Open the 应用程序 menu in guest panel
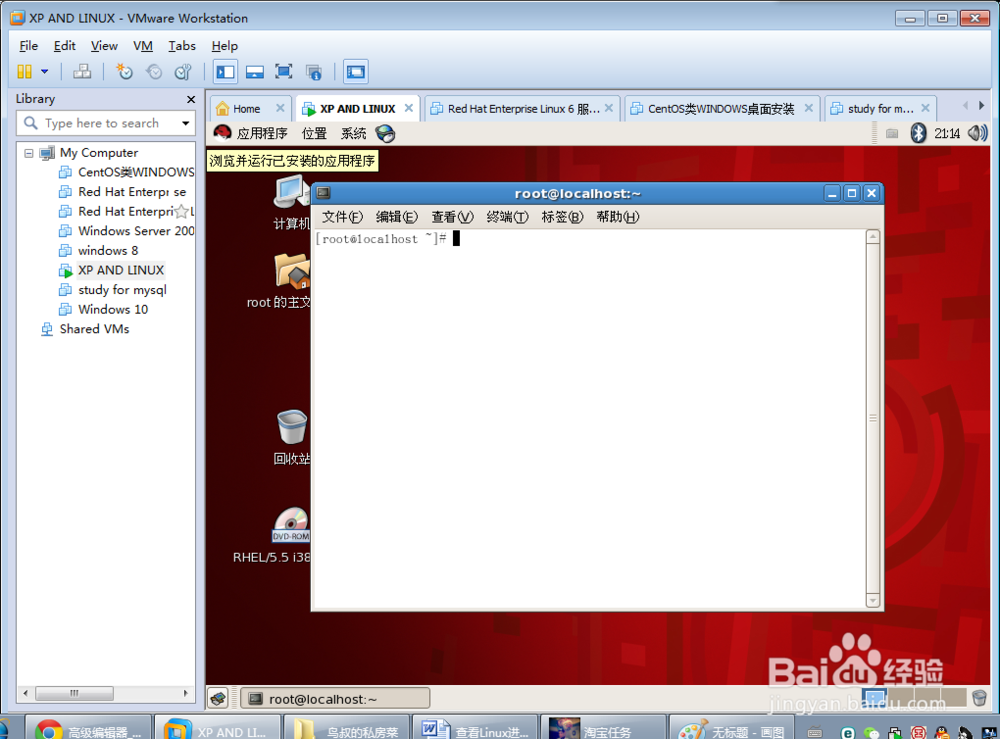The image size is (1000, 739). tap(262, 133)
